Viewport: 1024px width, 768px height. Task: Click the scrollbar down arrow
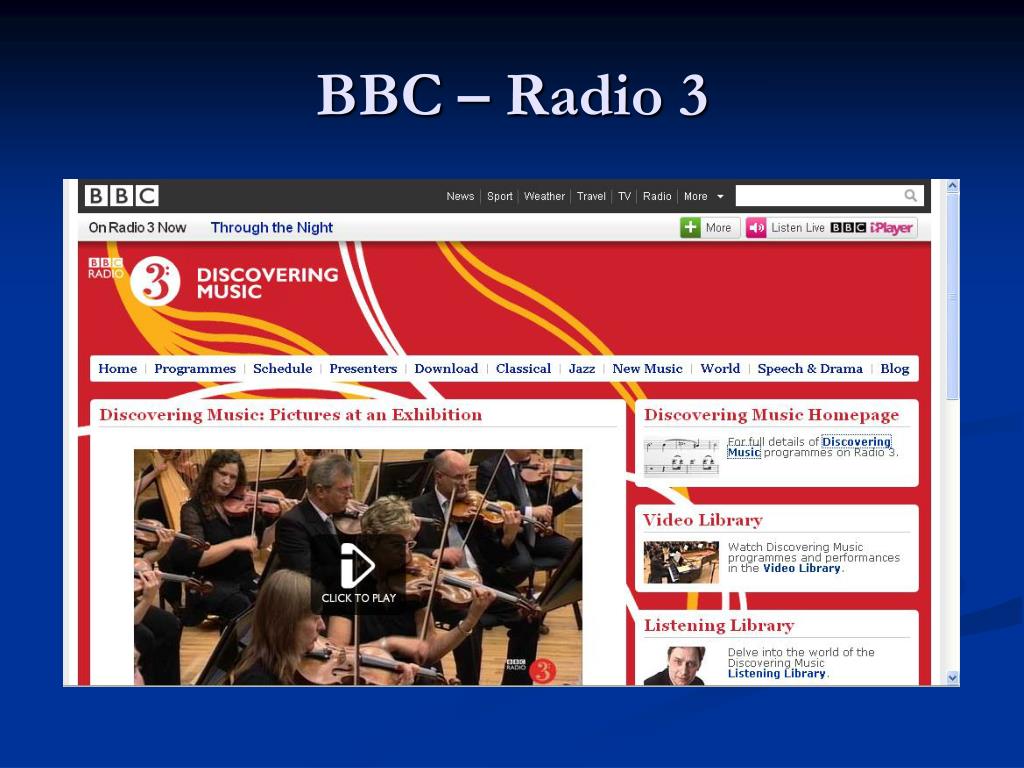click(x=952, y=678)
